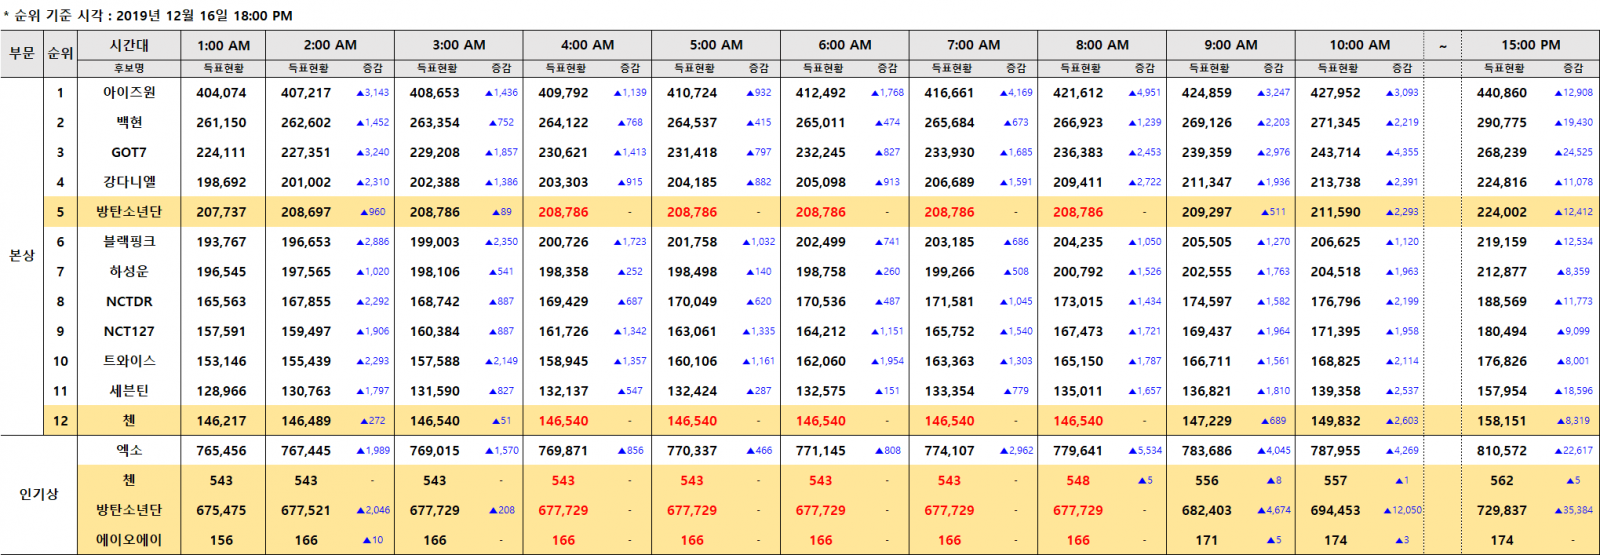Select candidate name 백현
Image resolution: width=1600 pixels, height=555 pixels.
[129, 122]
